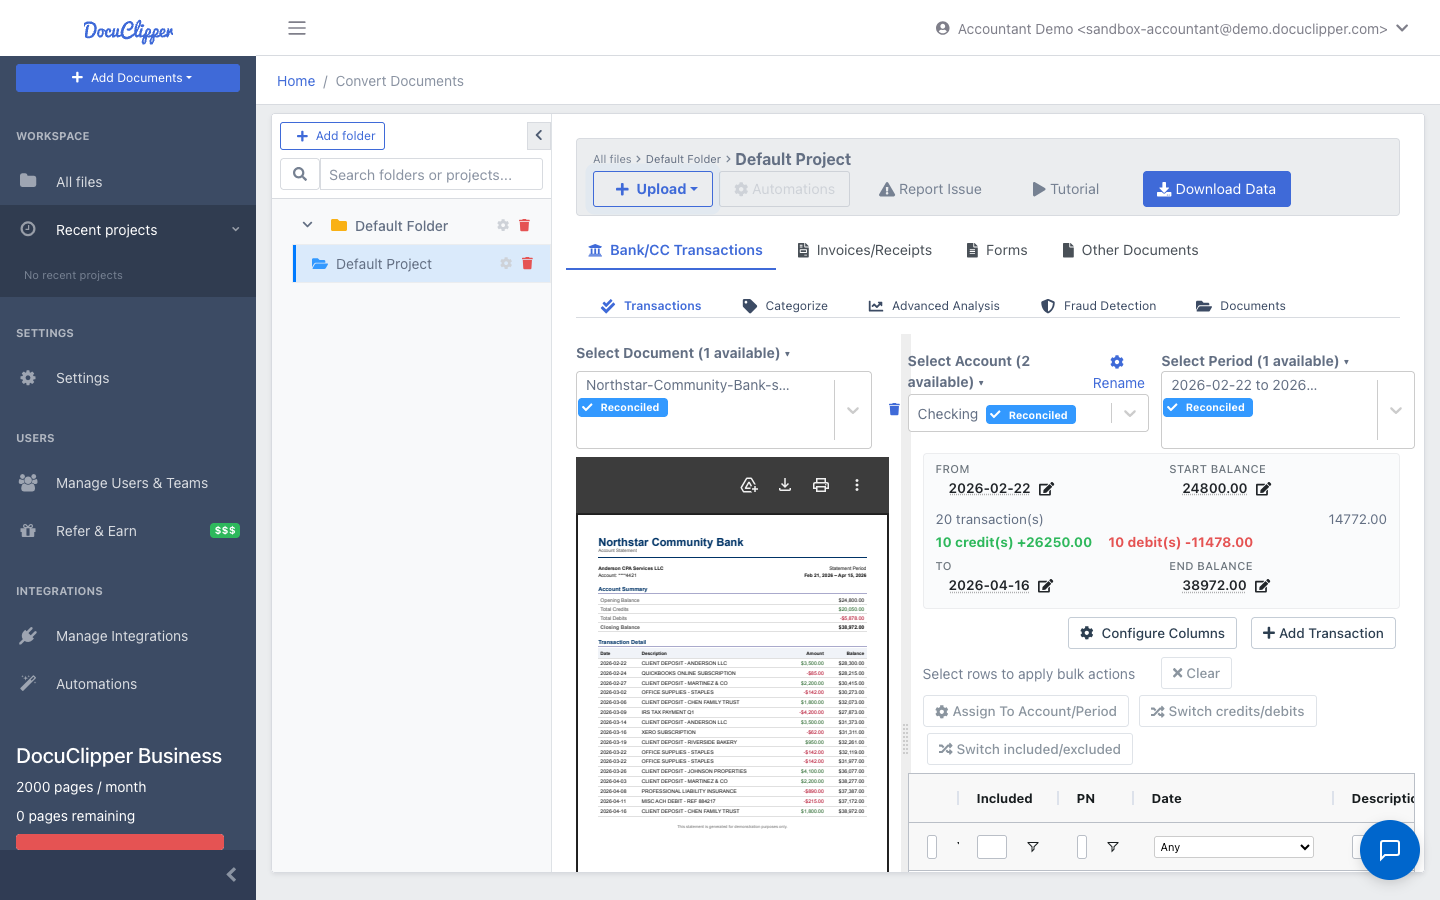This screenshot has height=900, width=1440.
Task: Download the PDF in the viewer toolbar
Action: coord(785,485)
